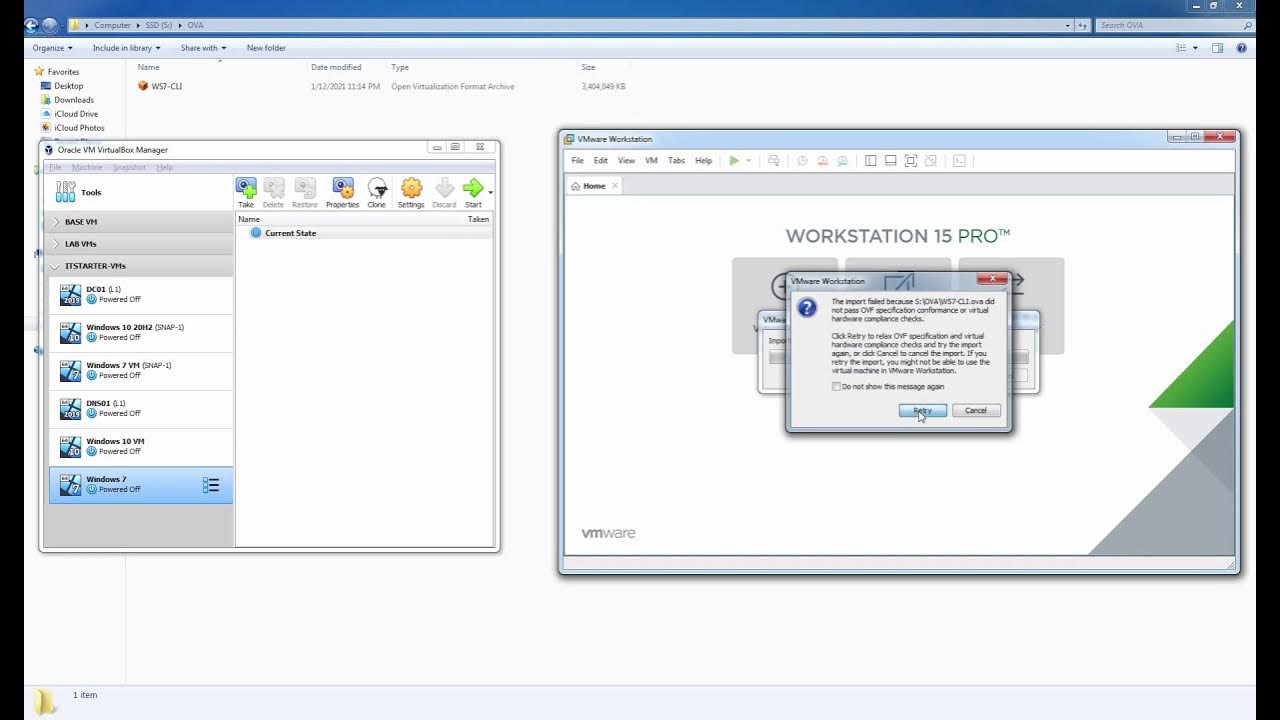Toggle the thumbnail bar icon in VMware
This screenshot has width=1280, height=720.
(x=890, y=160)
